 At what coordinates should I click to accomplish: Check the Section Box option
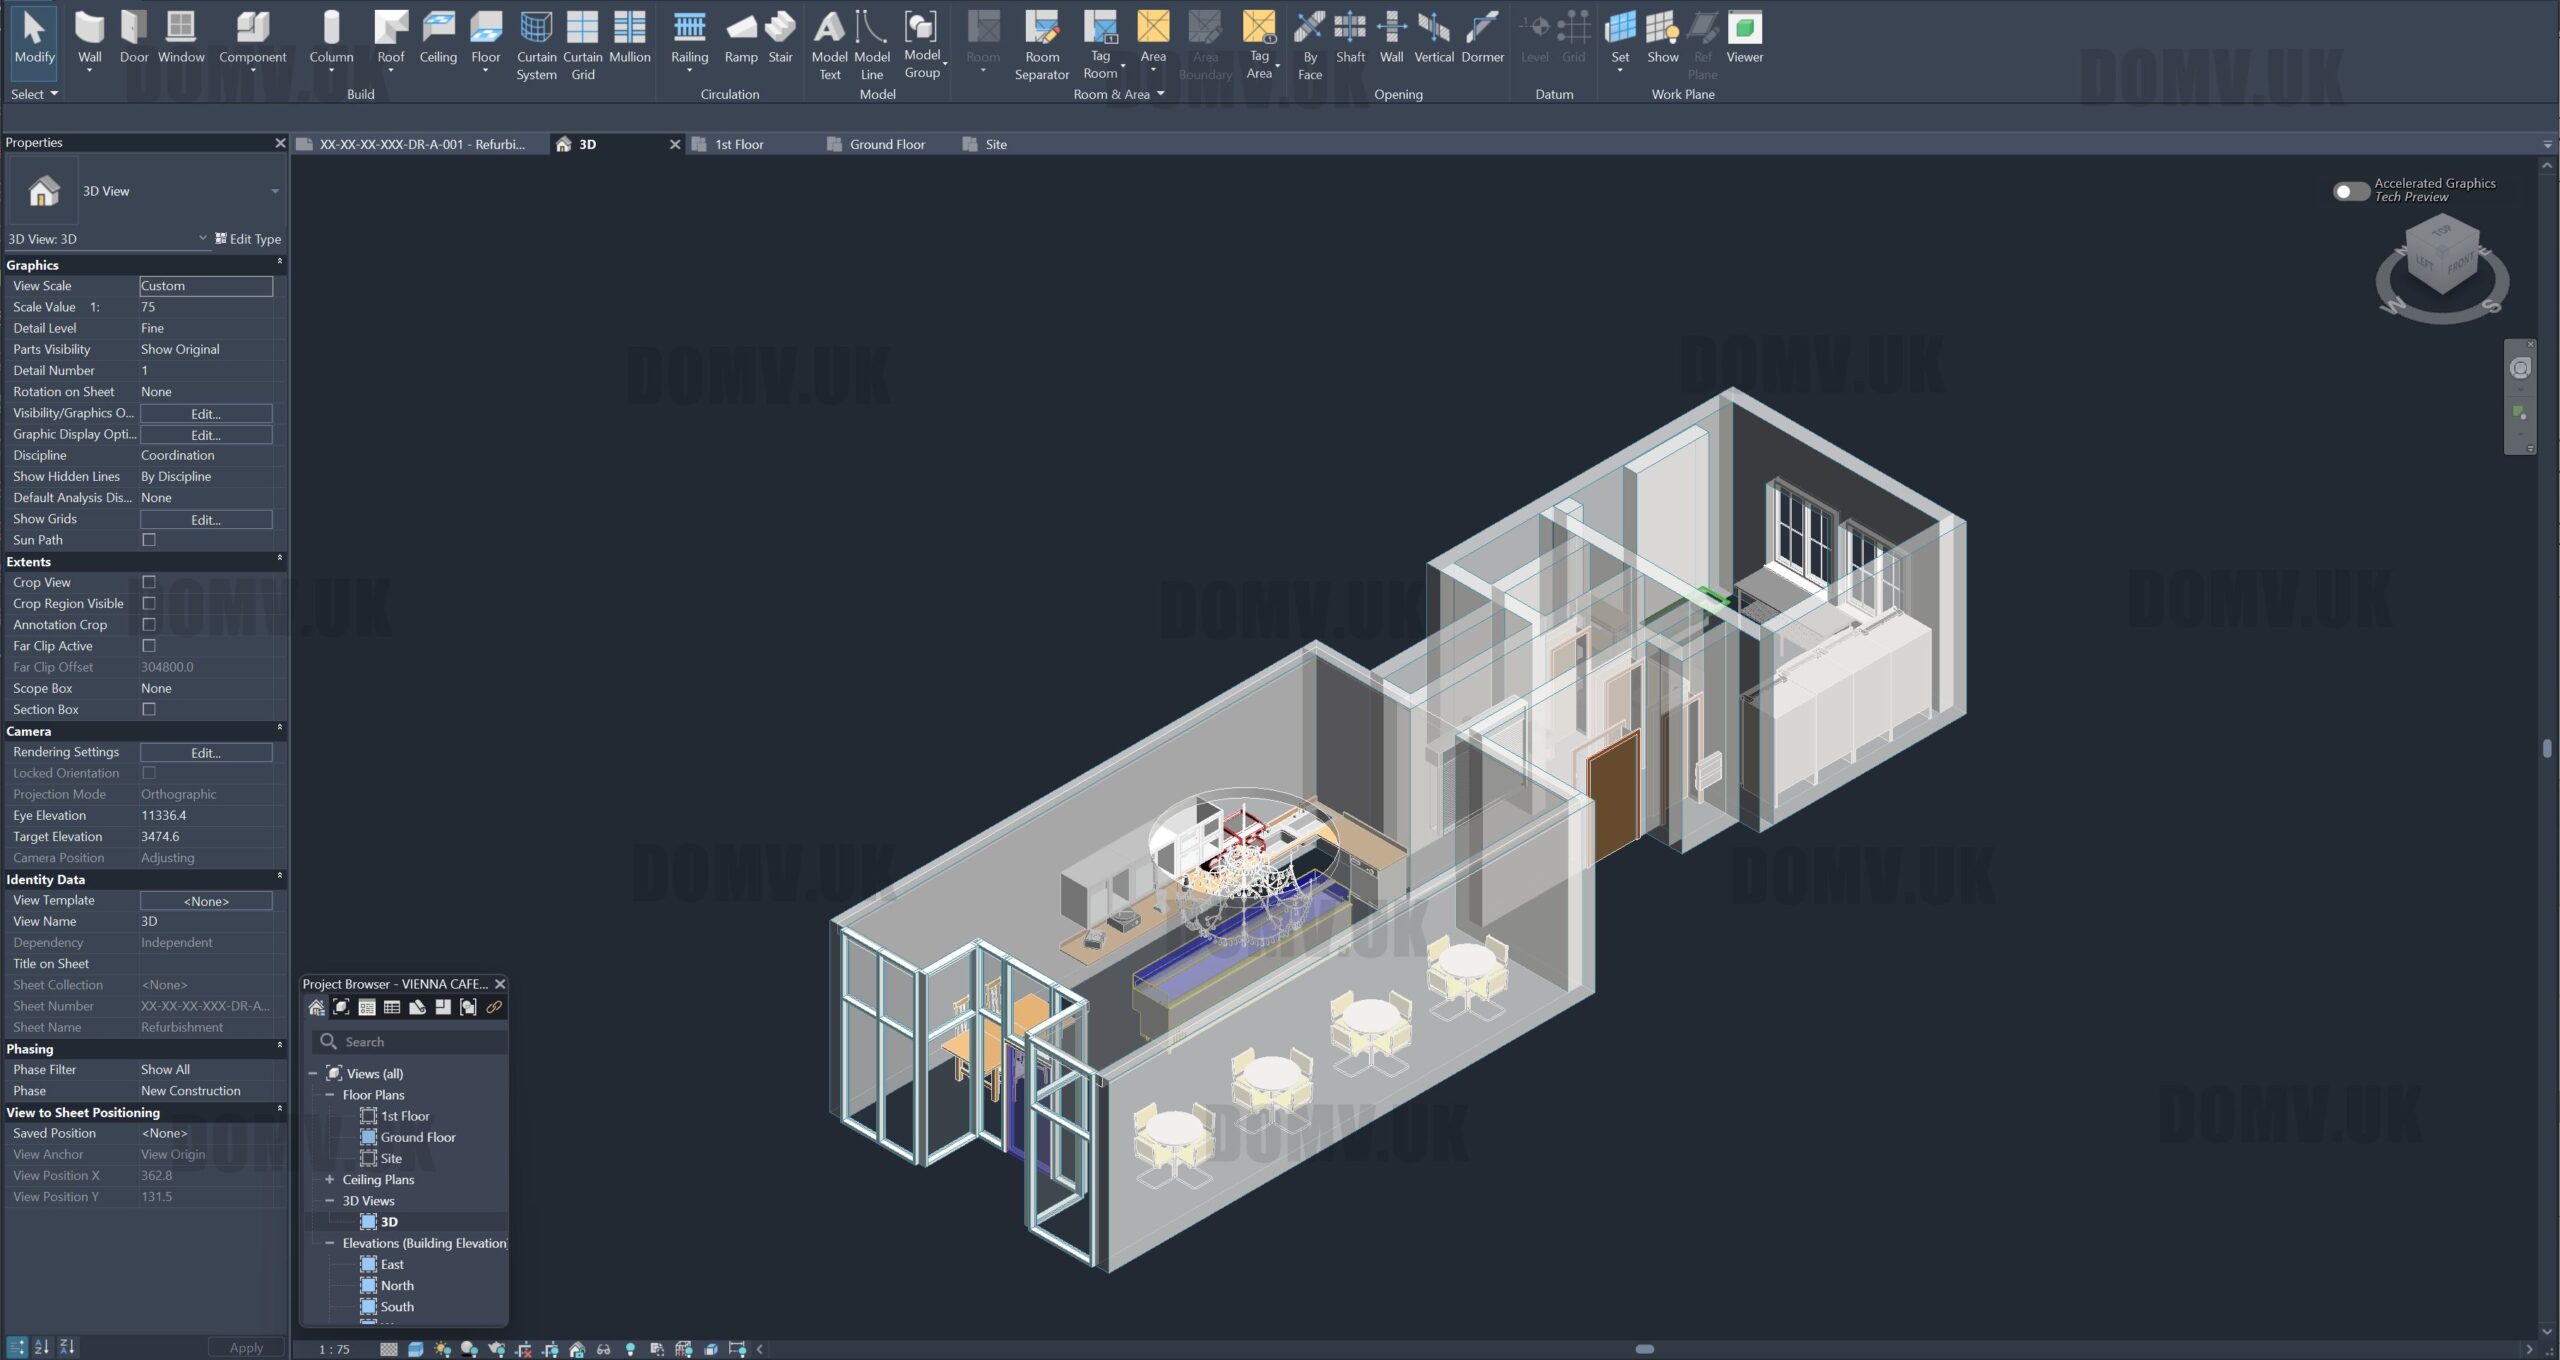tap(149, 709)
